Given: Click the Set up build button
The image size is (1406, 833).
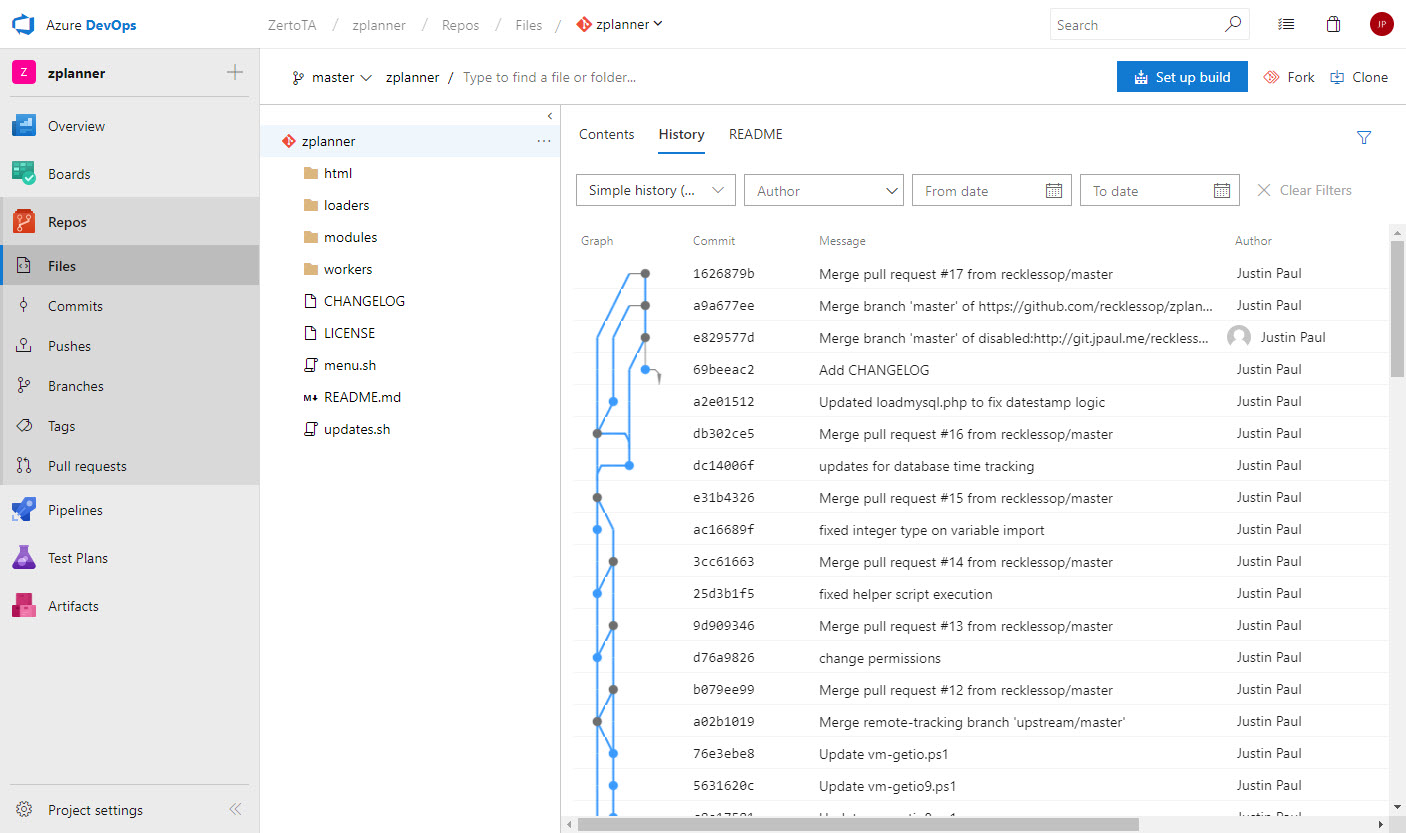Looking at the screenshot, I should [1182, 77].
